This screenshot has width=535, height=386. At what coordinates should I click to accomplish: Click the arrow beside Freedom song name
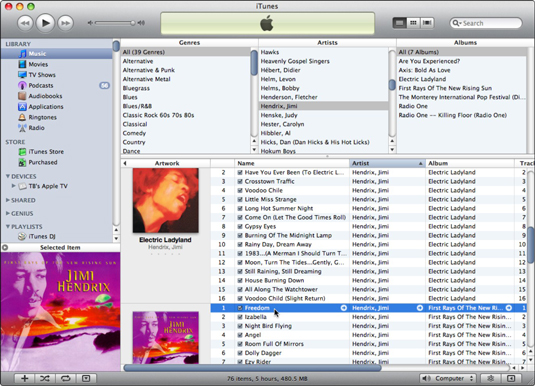pos(344,308)
